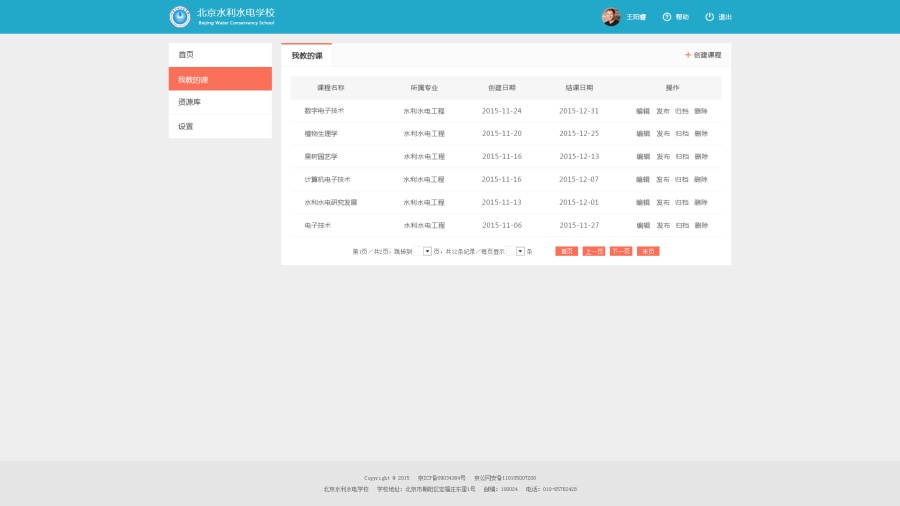Click 归档 for course 数字电子技术
The width and height of the screenshot is (900, 506).
coord(682,111)
